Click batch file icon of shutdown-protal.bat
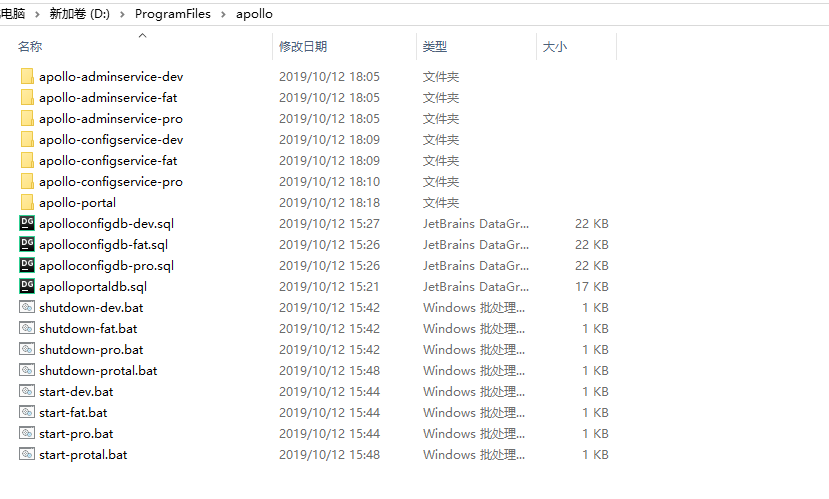The image size is (829, 499). point(27,370)
